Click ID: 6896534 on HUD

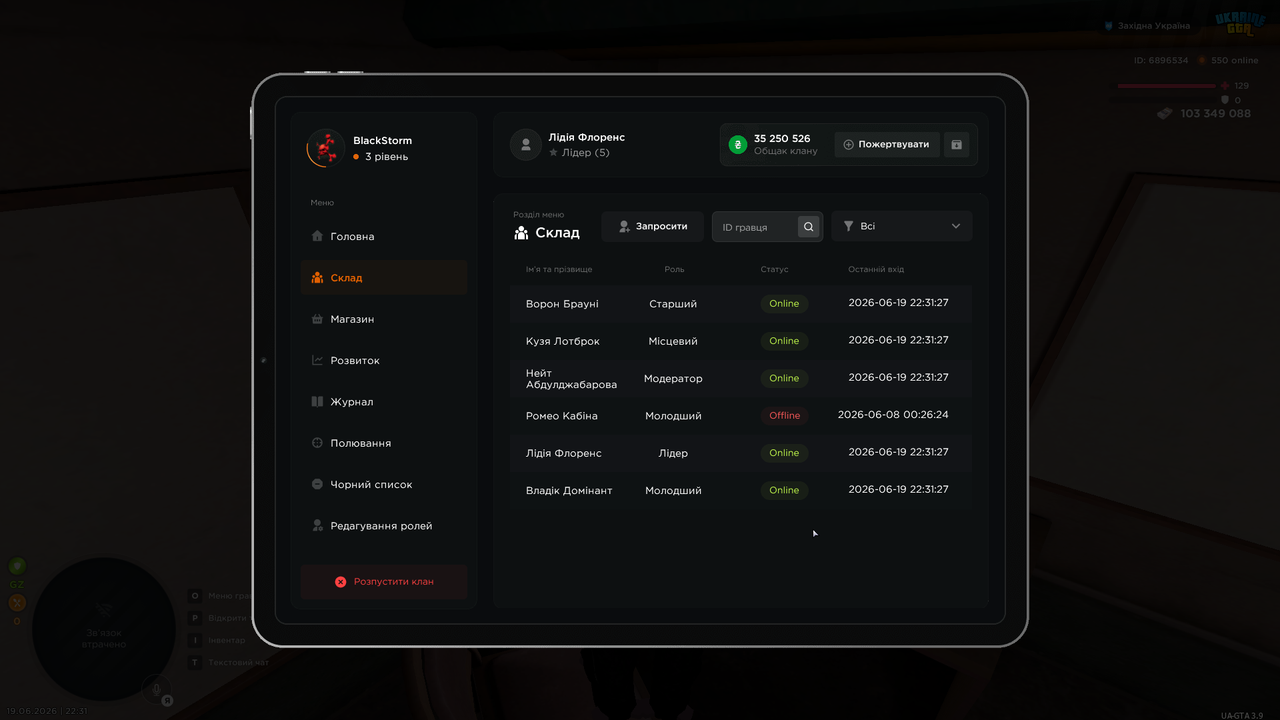1161,60
